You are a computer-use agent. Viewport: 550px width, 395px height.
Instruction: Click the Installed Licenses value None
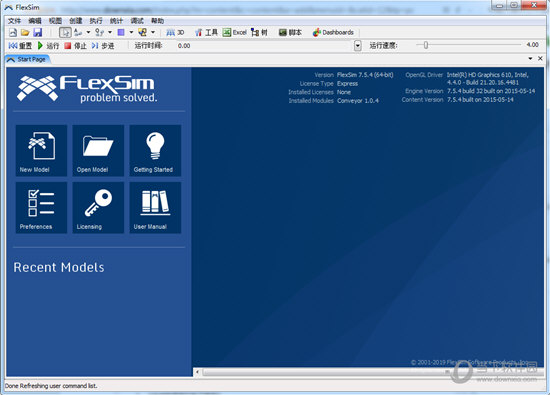pos(344,92)
